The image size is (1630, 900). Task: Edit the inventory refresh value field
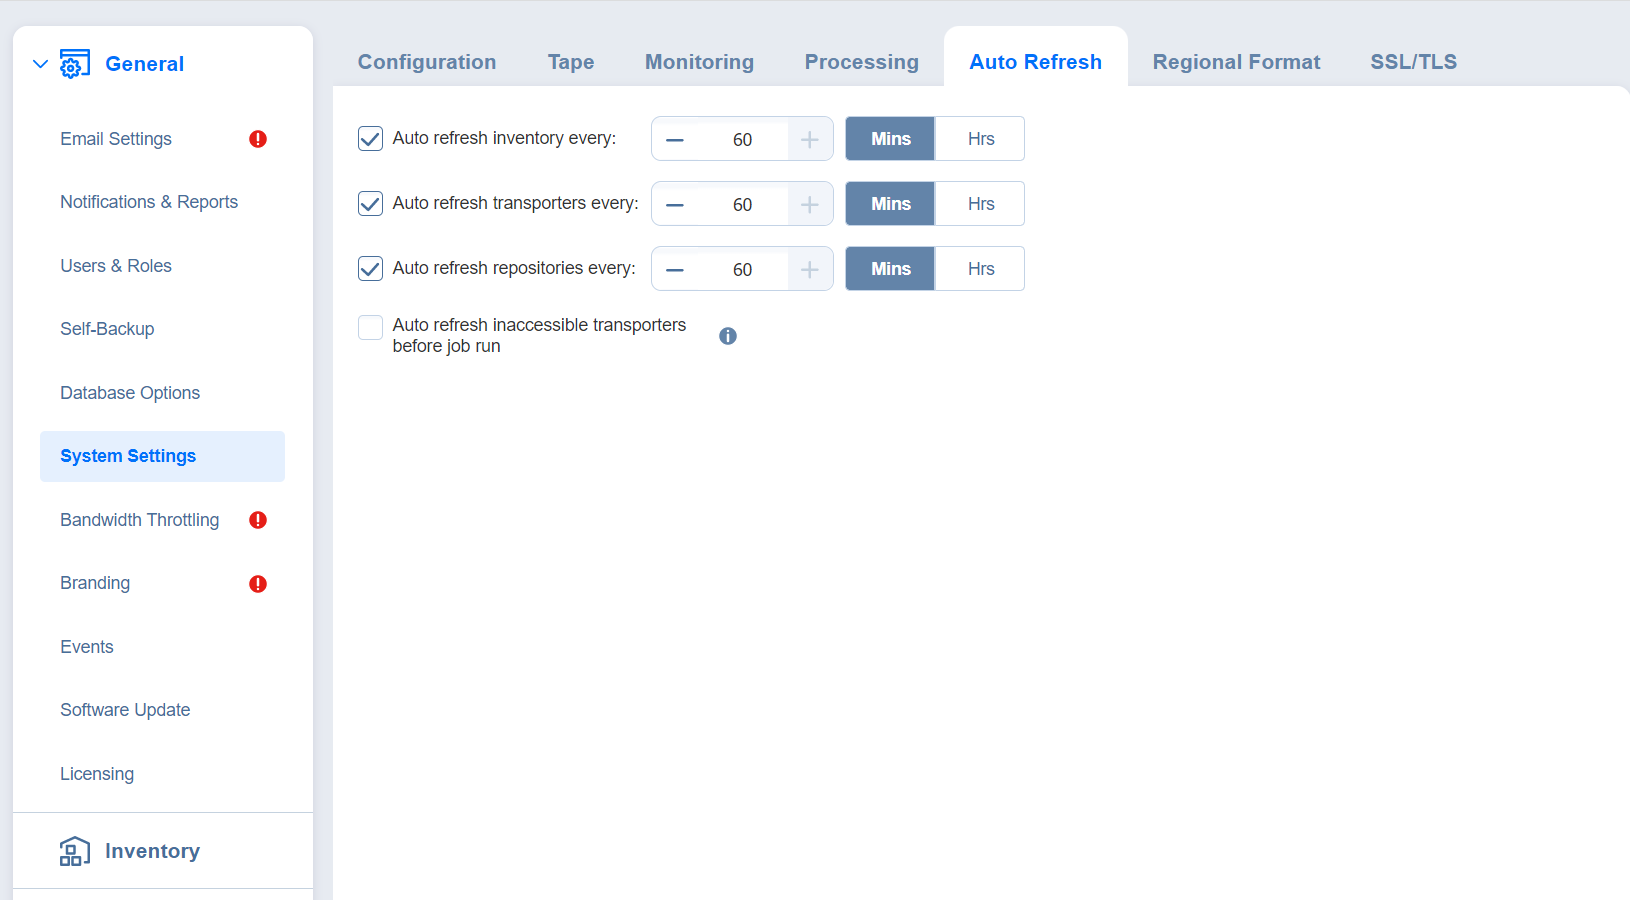coord(742,140)
